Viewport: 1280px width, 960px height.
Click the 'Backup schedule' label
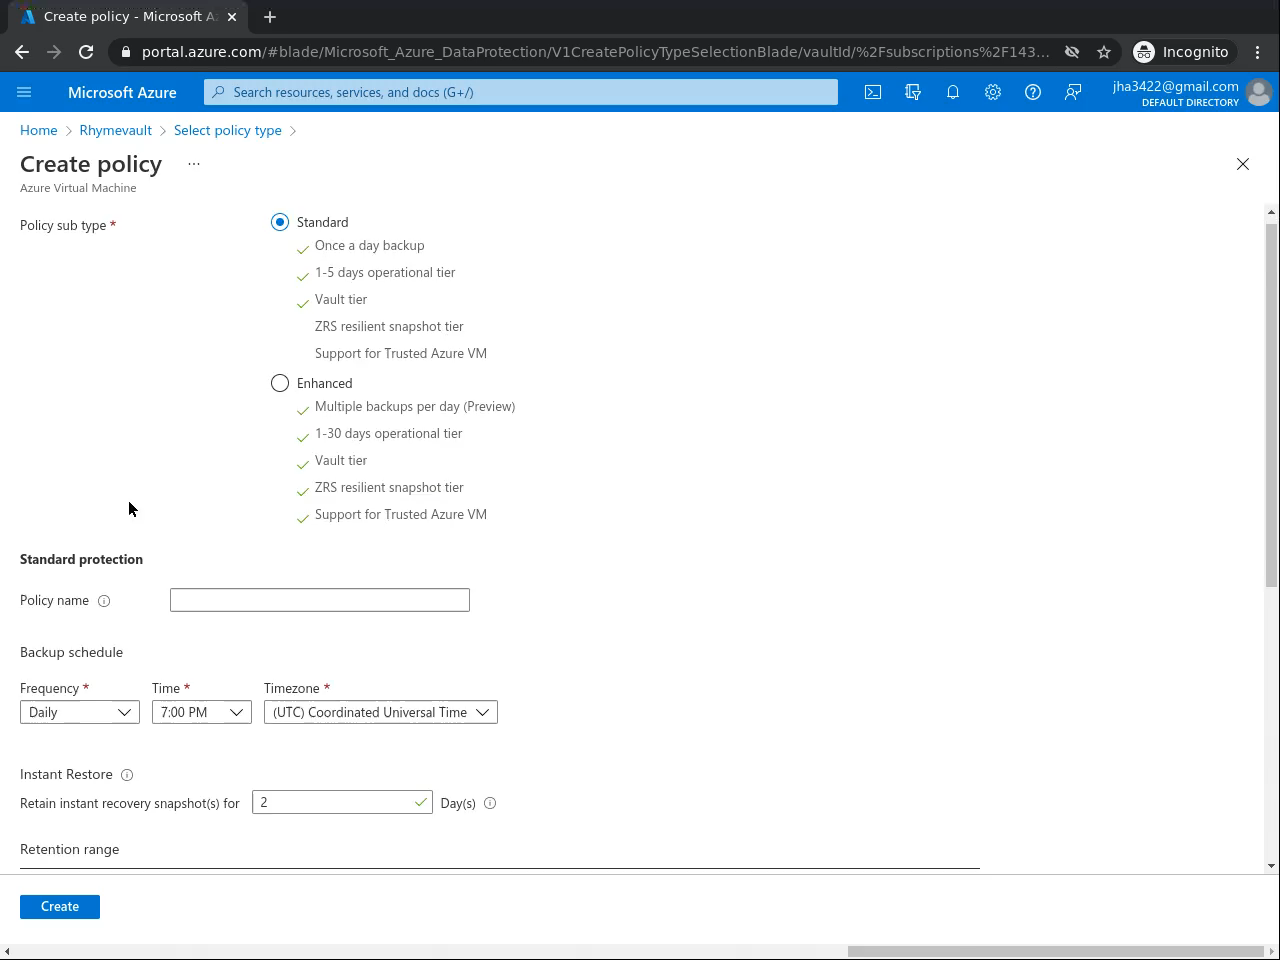click(x=72, y=653)
